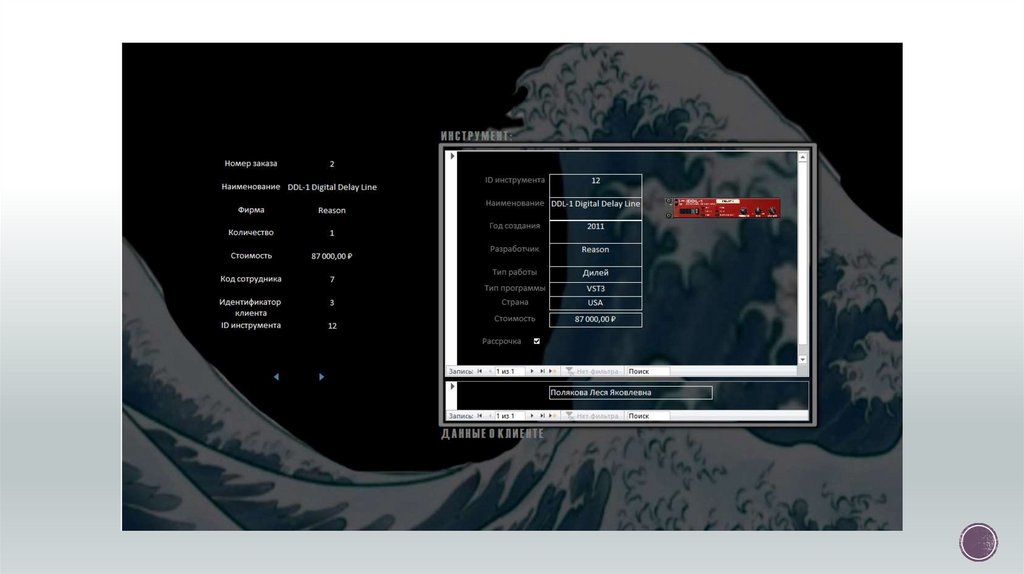Jump to first record in client subform
The width and height of the screenshot is (1024, 574).
pos(479,416)
